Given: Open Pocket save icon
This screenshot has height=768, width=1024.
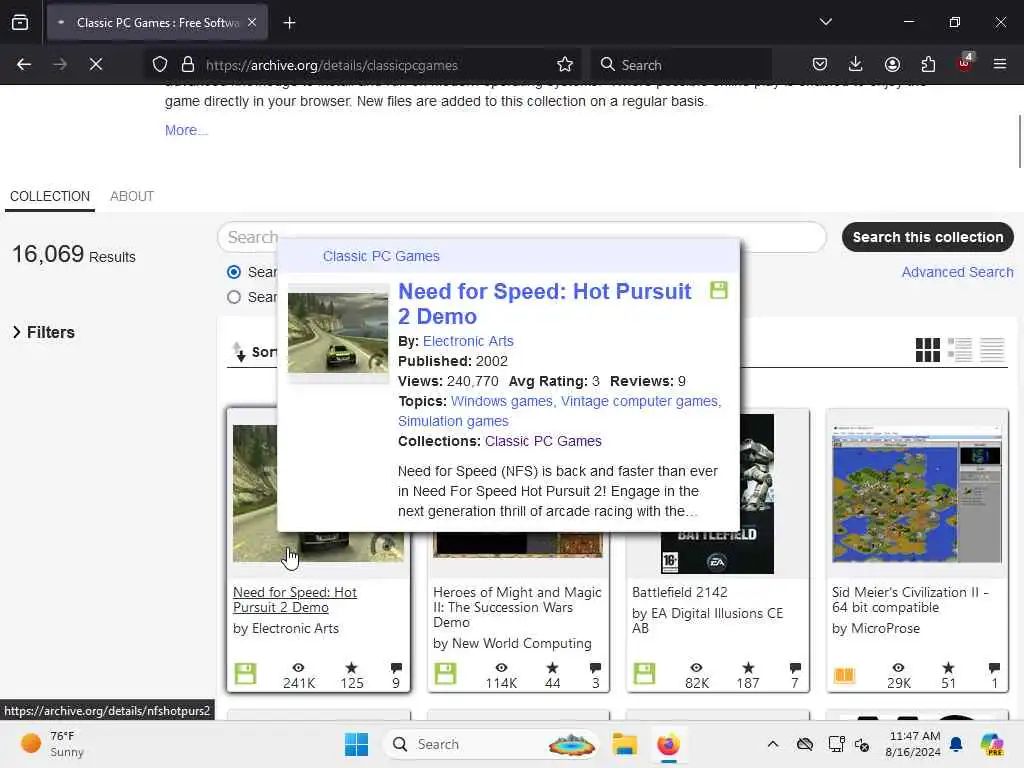Looking at the screenshot, I should (820, 64).
